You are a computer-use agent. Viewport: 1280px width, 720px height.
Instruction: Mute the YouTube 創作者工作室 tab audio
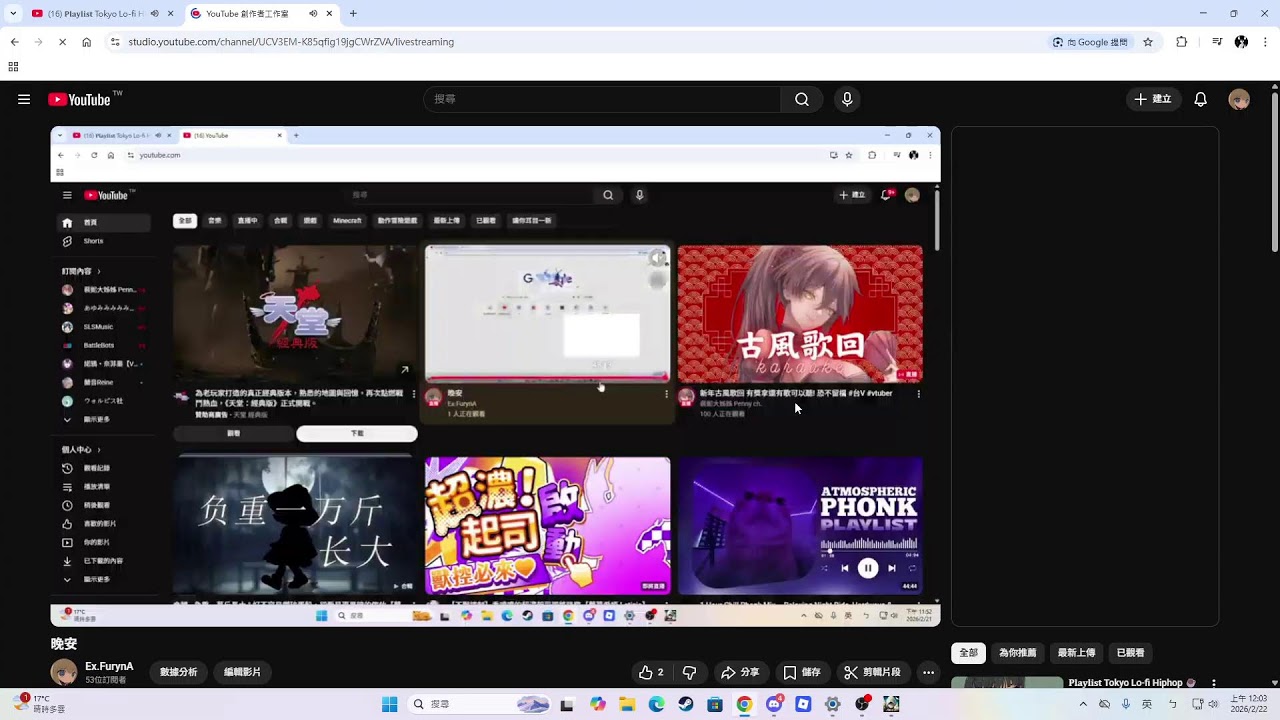click(x=313, y=14)
